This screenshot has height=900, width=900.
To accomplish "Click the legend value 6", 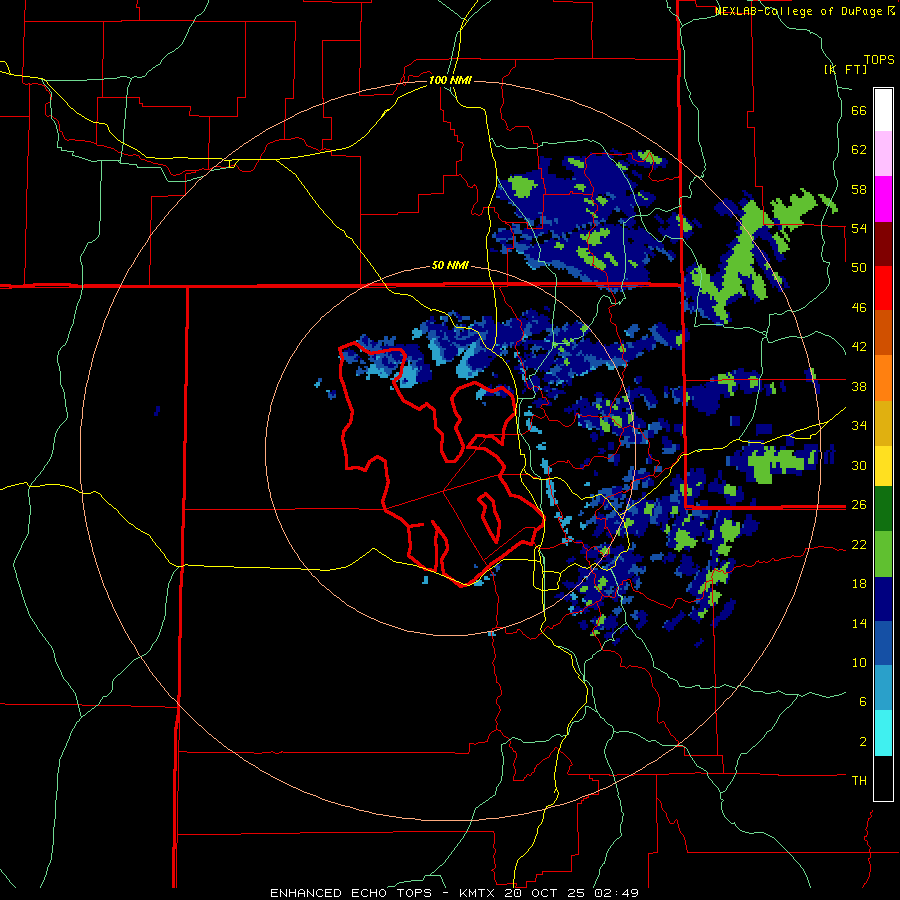I will (862, 702).
